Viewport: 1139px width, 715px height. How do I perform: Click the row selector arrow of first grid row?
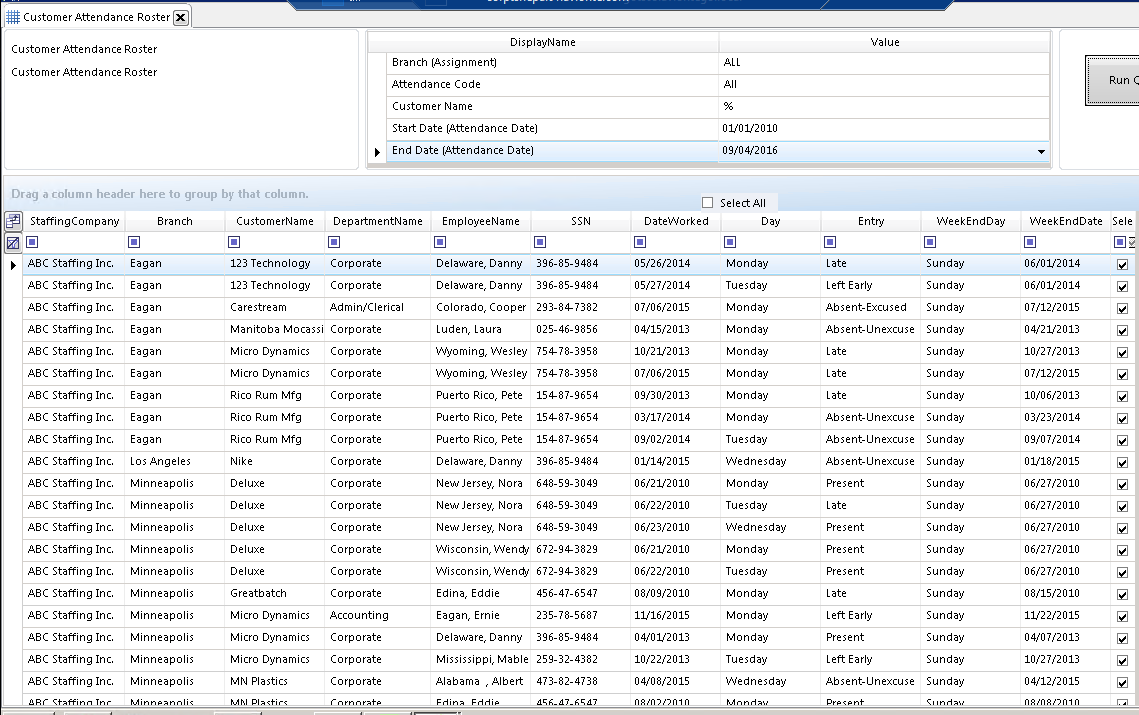(x=13, y=265)
